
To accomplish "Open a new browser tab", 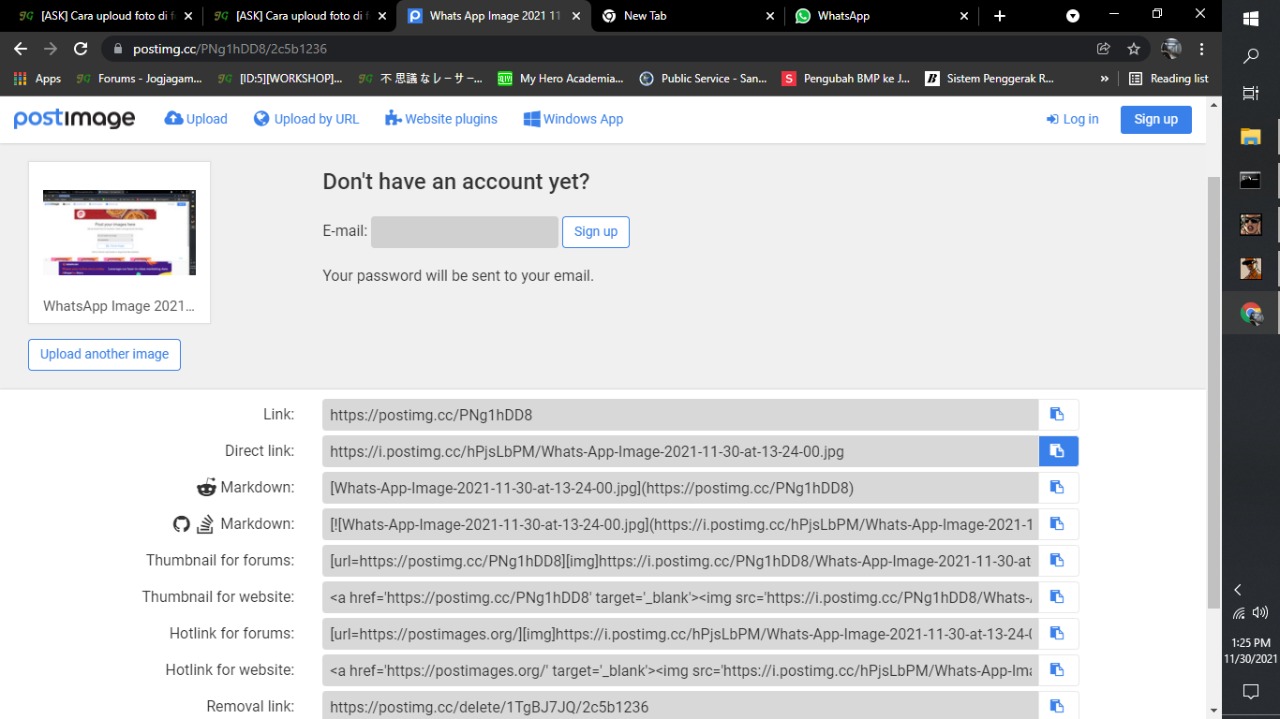I will point(1000,16).
